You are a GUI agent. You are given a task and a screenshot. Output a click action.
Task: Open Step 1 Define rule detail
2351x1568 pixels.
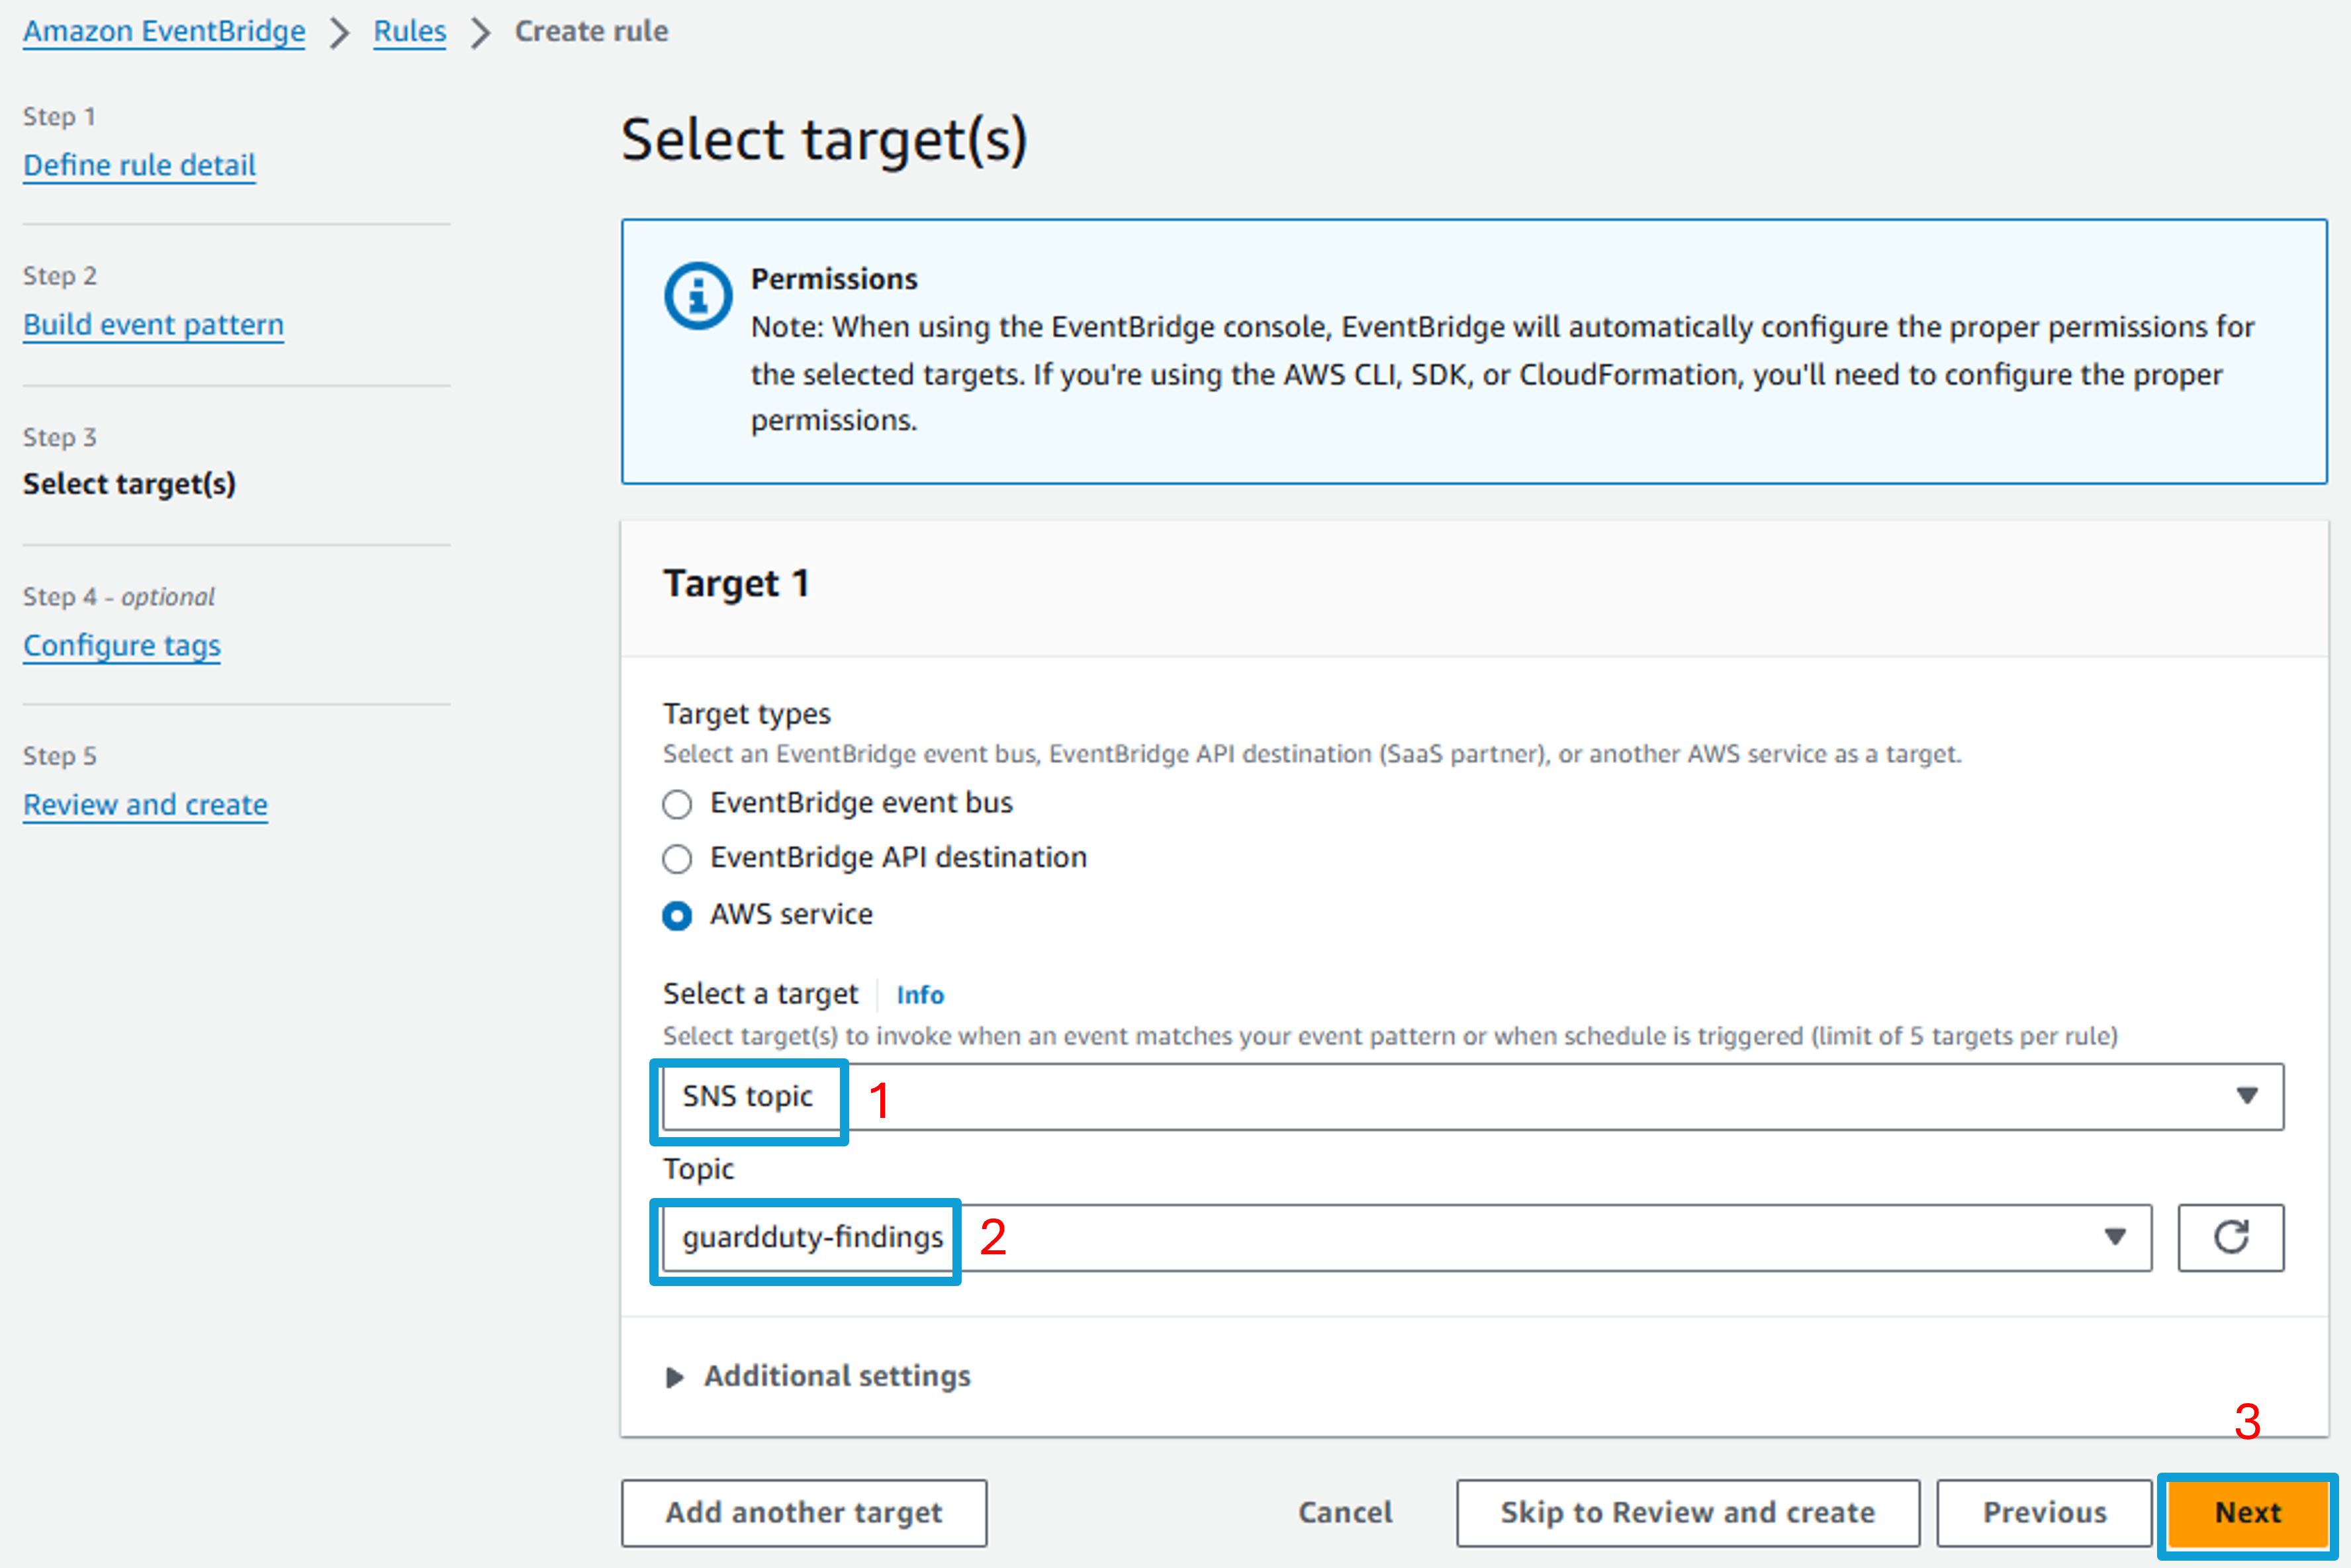coord(140,165)
